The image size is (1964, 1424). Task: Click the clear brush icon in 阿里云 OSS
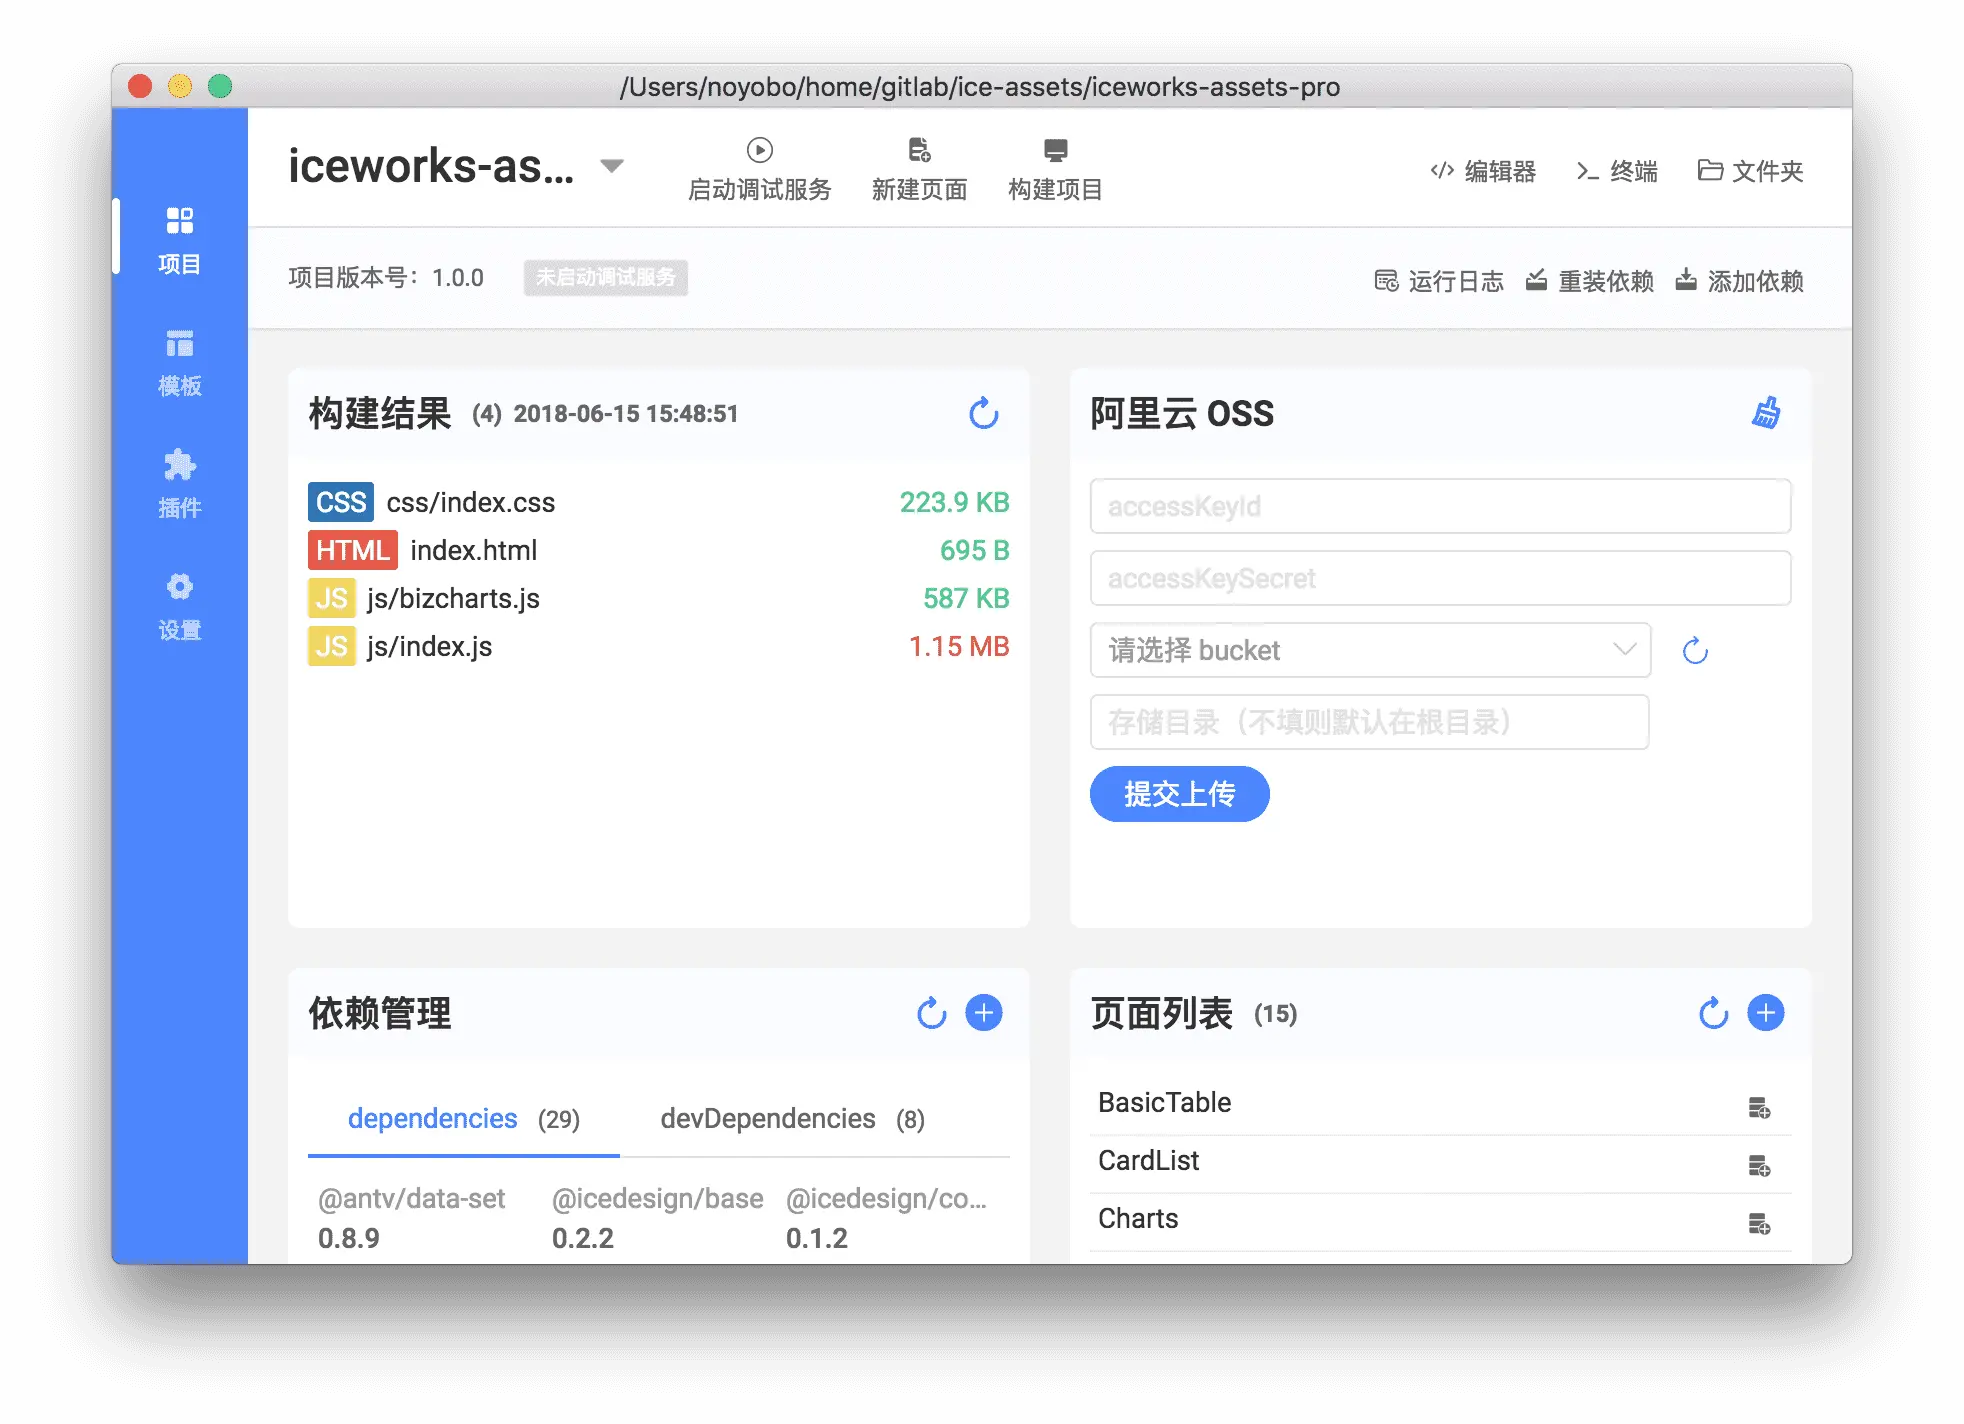tap(1766, 412)
